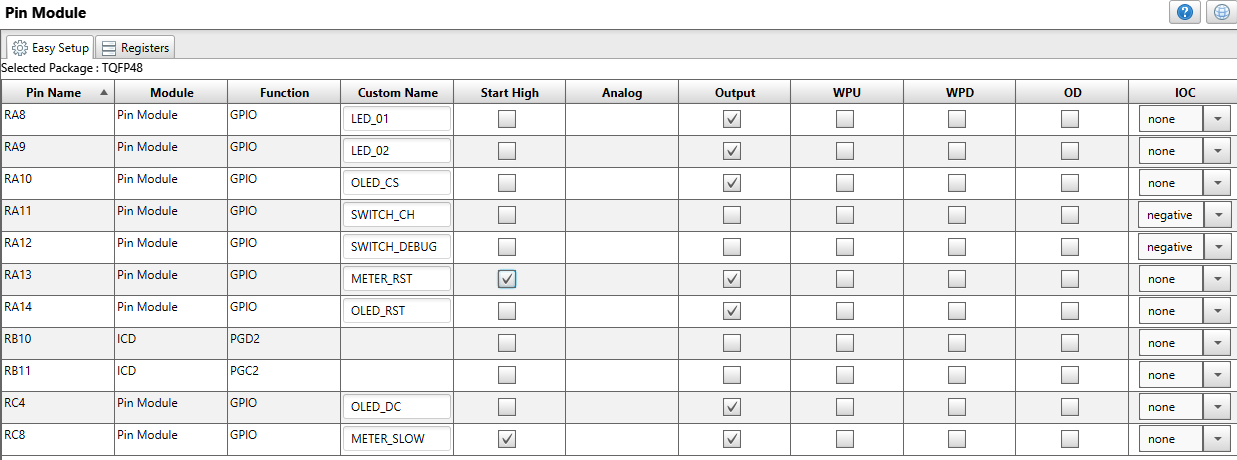Disable Output for RA10 OLED_CS
Viewport: 1237px width, 460px height.
733,183
